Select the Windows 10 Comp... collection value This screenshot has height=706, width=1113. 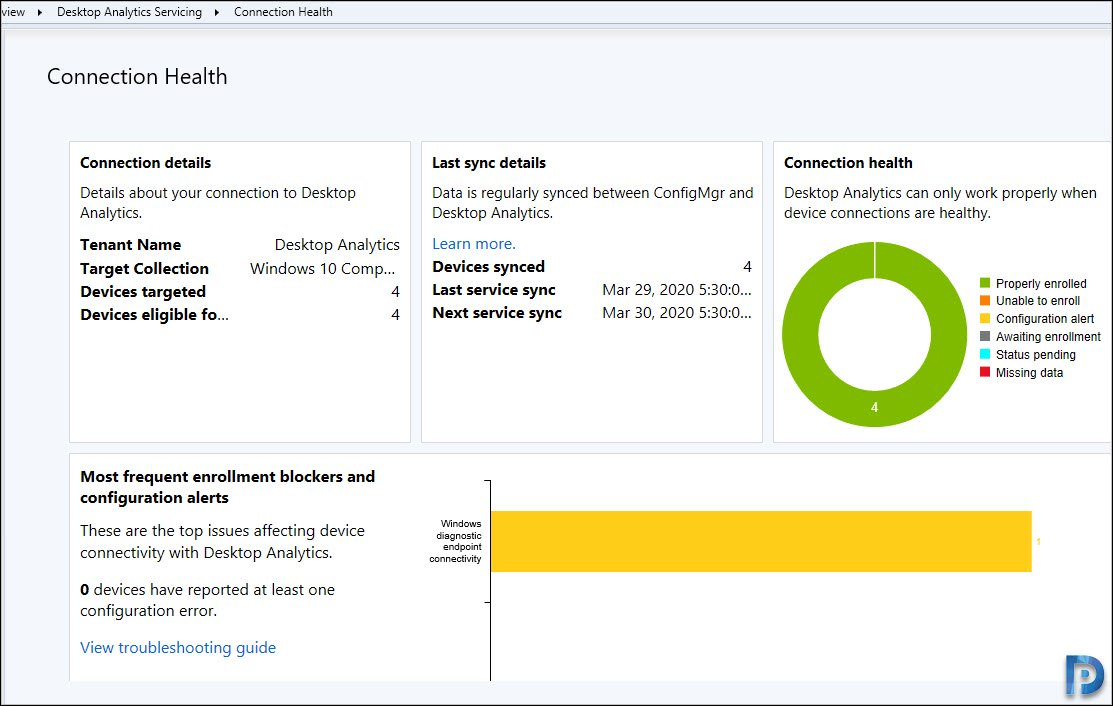pyautogui.click(x=322, y=269)
